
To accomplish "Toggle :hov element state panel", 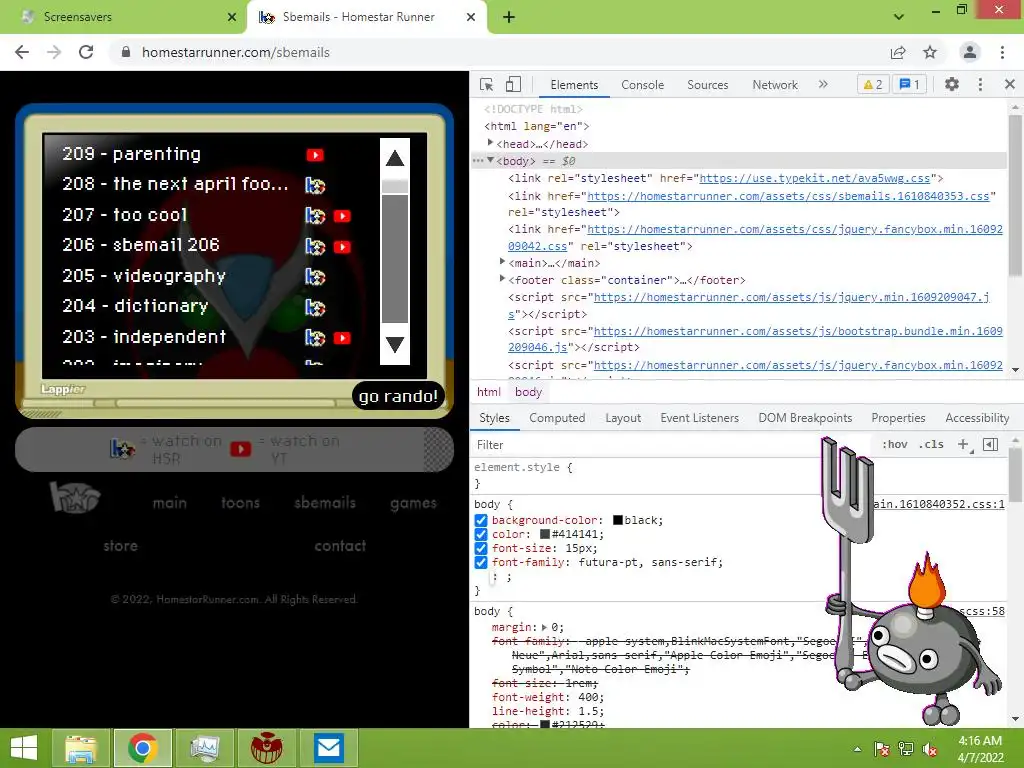I will click(x=895, y=445).
